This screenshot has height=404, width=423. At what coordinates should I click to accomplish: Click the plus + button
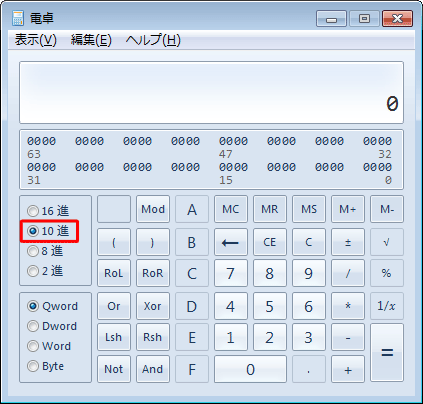pos(348,369)
